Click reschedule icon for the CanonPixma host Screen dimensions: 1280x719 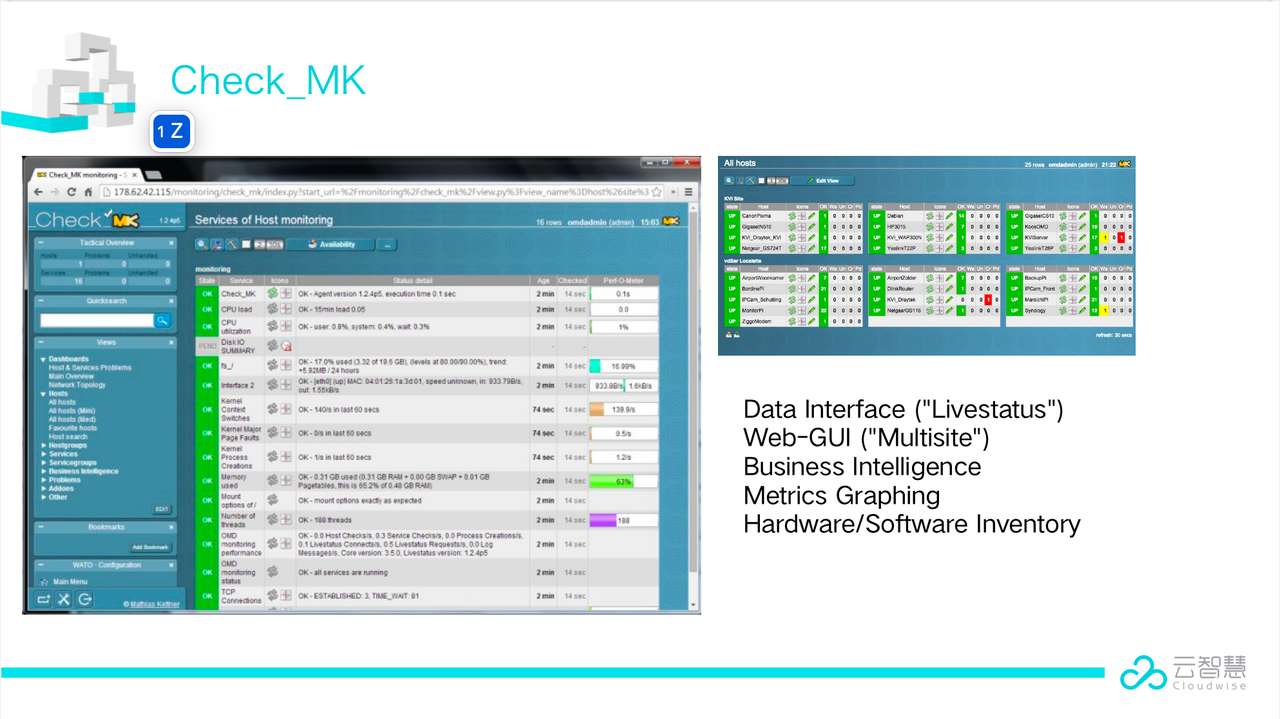791,216
